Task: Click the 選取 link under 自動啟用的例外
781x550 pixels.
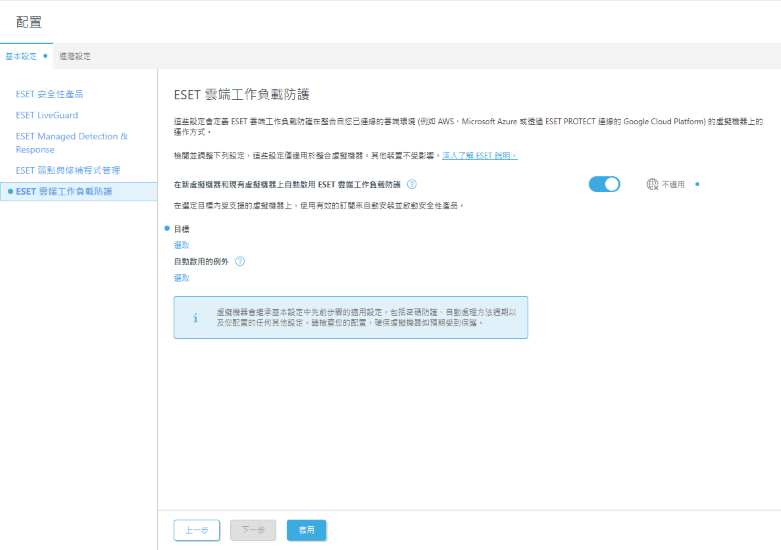Action: tap(181, 277)
